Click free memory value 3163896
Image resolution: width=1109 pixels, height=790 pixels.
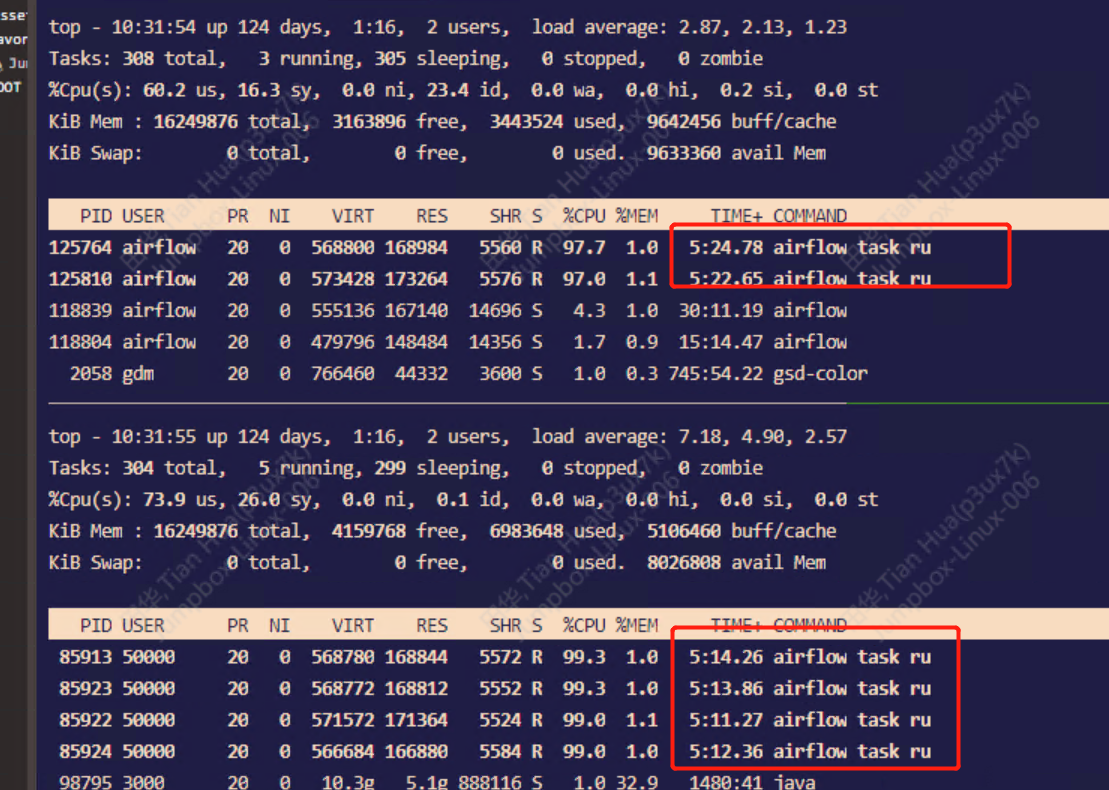click(368, 121)
